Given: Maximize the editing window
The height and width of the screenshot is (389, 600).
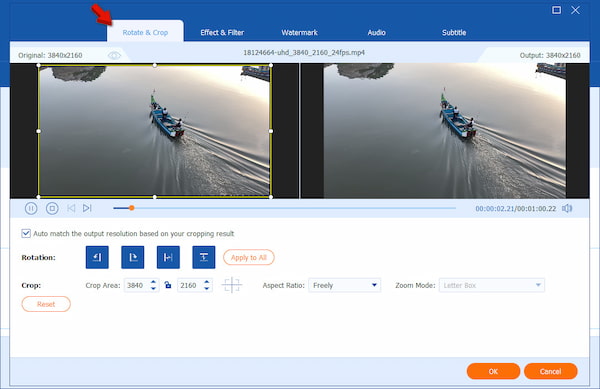Looking at the screenshot, I should (556, 10).
